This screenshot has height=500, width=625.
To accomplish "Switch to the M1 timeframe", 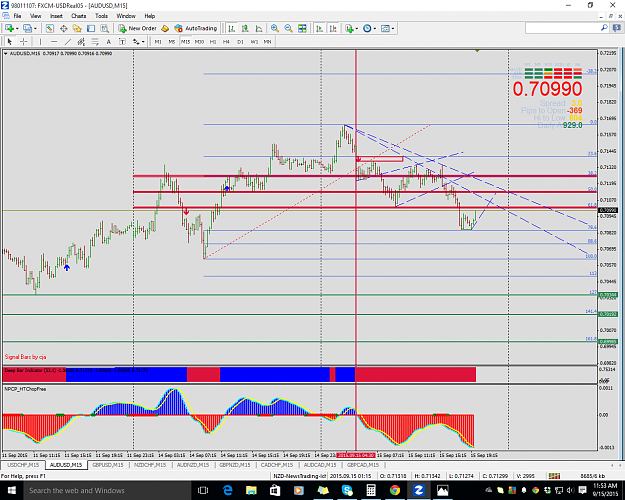I will (158, 41).
